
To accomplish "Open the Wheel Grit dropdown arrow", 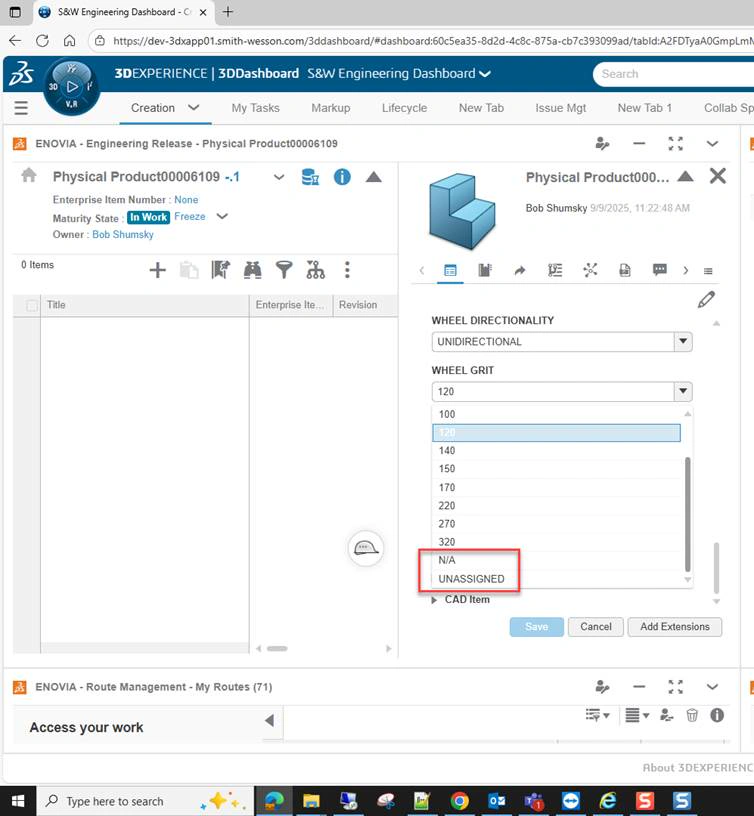I will tap(683, 391).
